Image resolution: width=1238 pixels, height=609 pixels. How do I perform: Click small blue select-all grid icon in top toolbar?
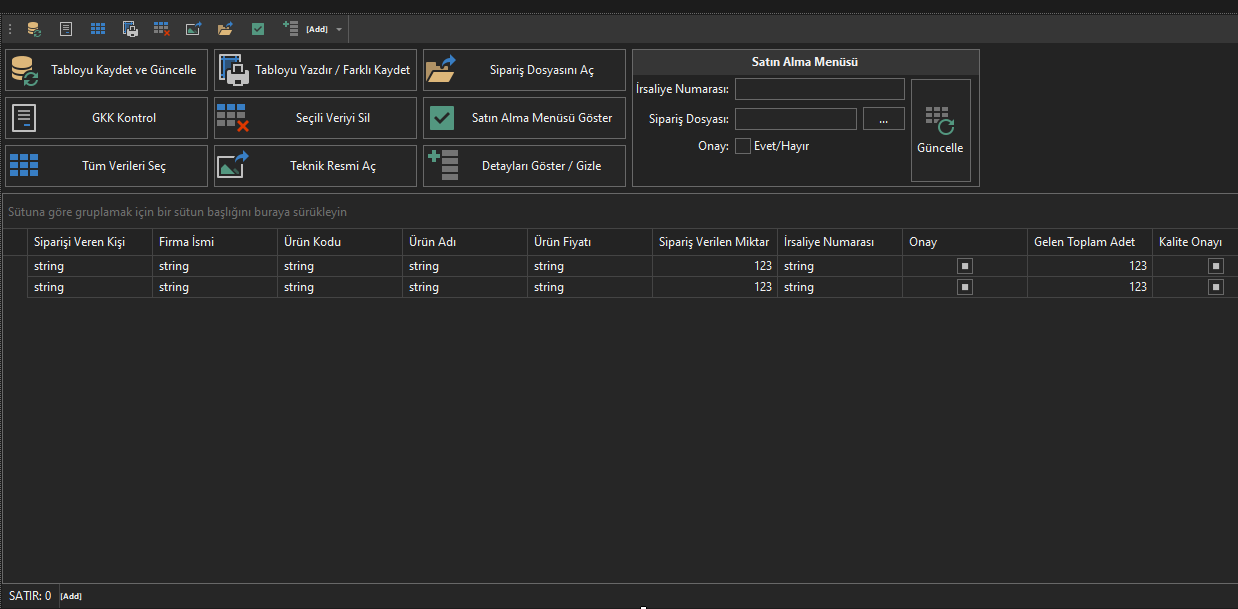(98, 29)
